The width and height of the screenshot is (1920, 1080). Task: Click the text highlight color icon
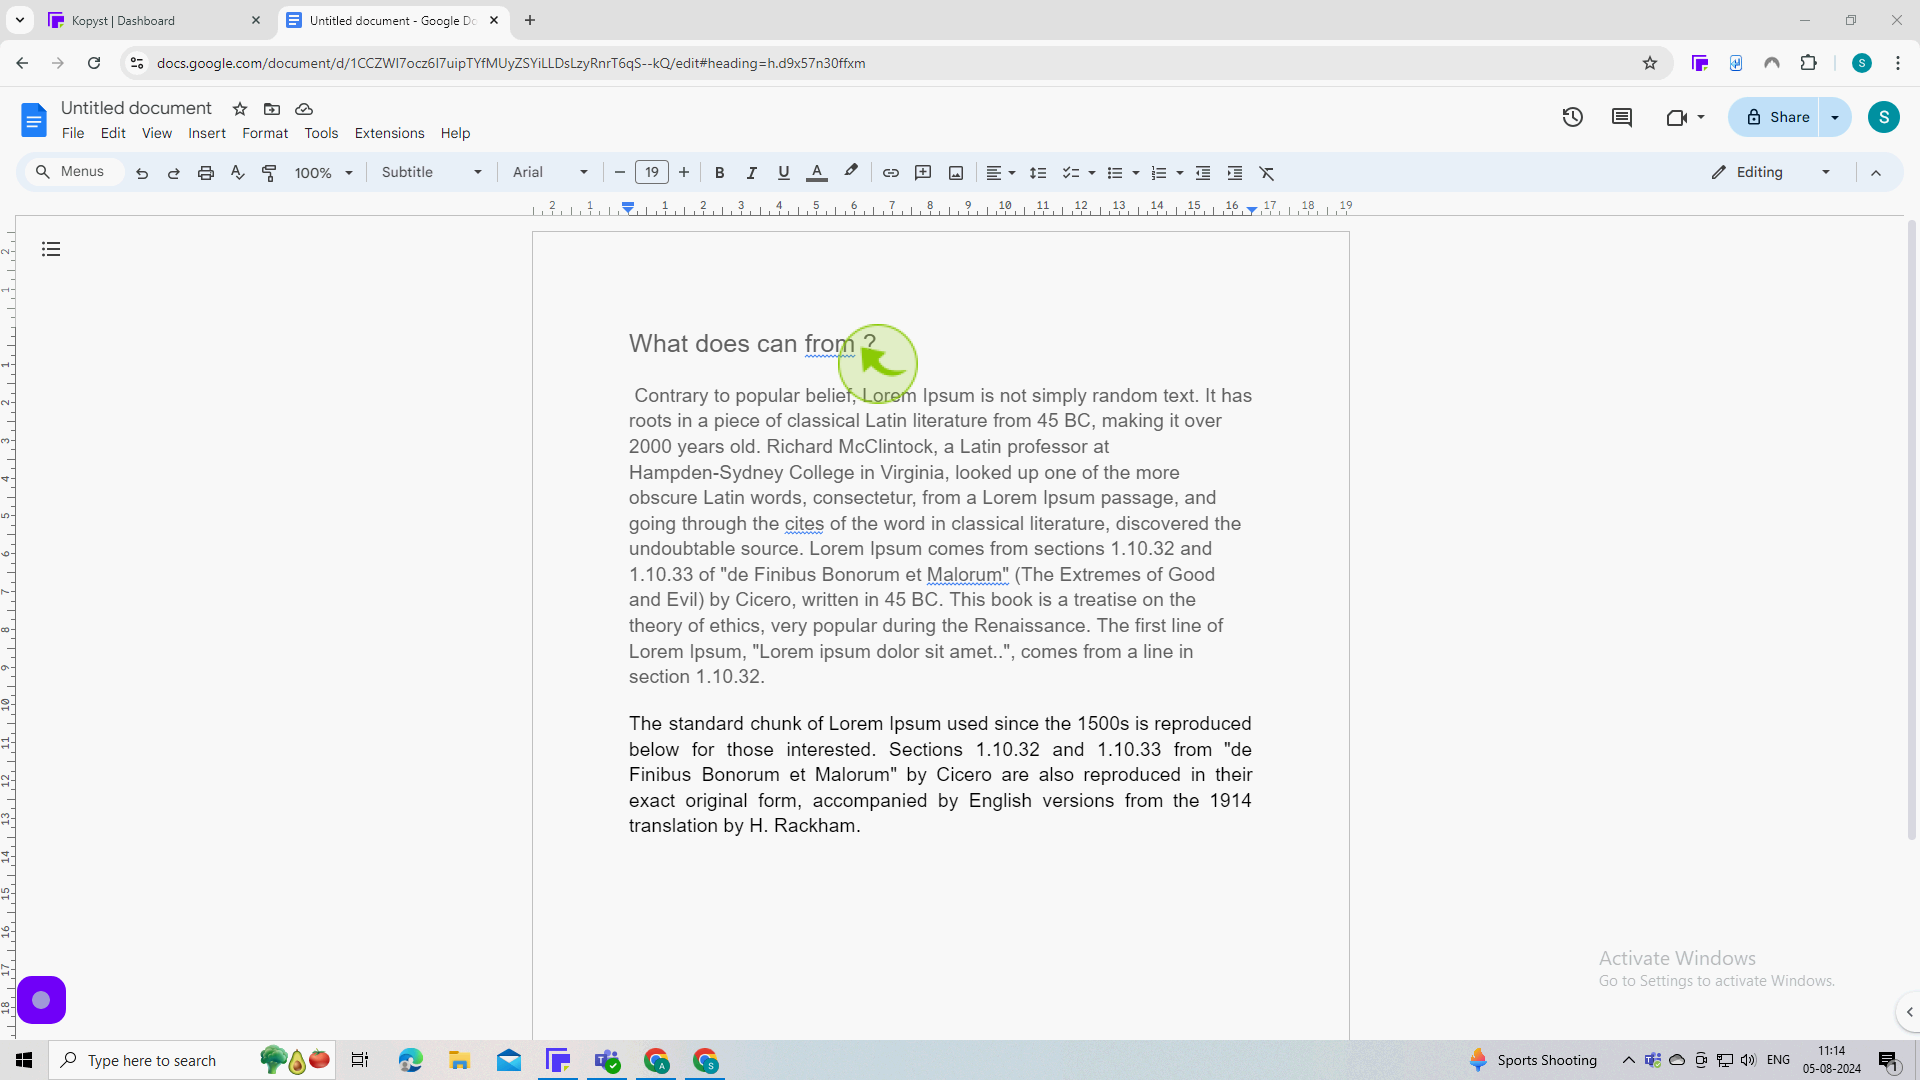[851, 171]
